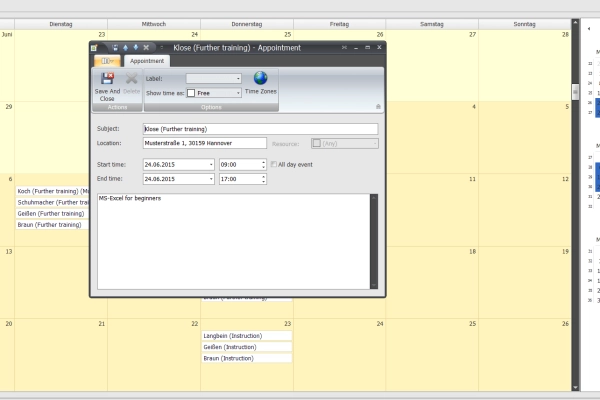The image size is (600, 400).
Task: Click calendar scrollbar down arrow
Action: 575,387
